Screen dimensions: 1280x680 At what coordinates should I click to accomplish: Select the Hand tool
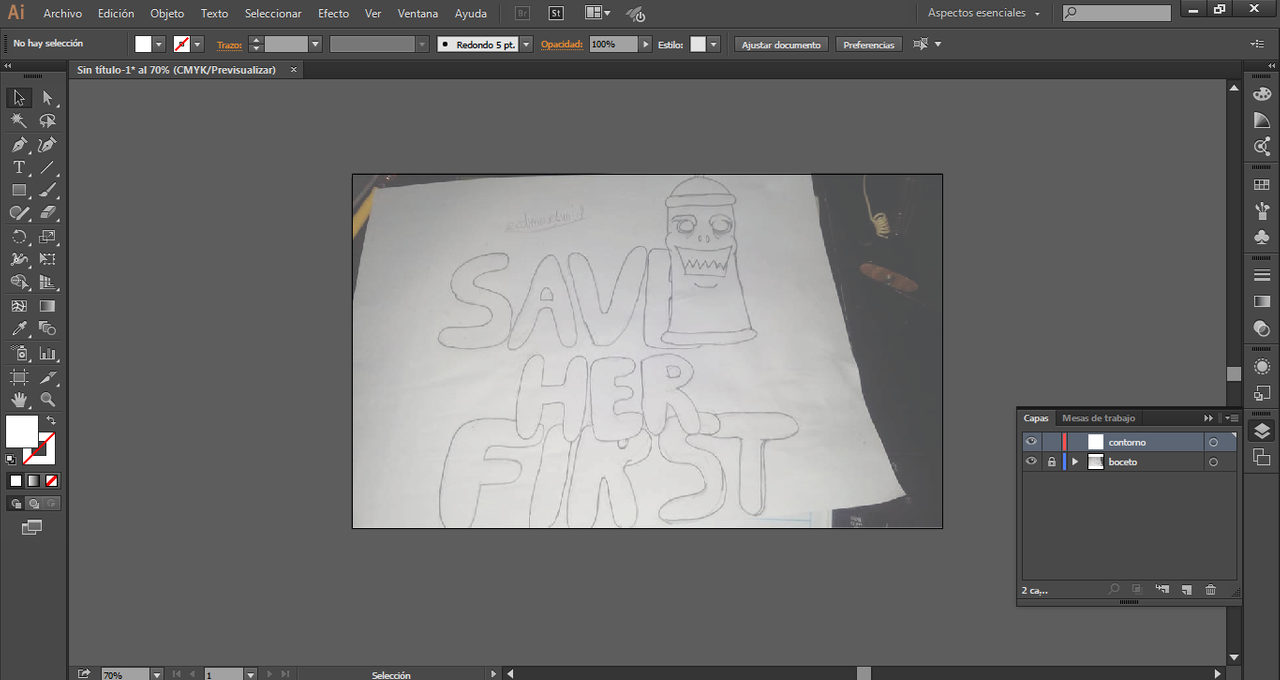19,400
